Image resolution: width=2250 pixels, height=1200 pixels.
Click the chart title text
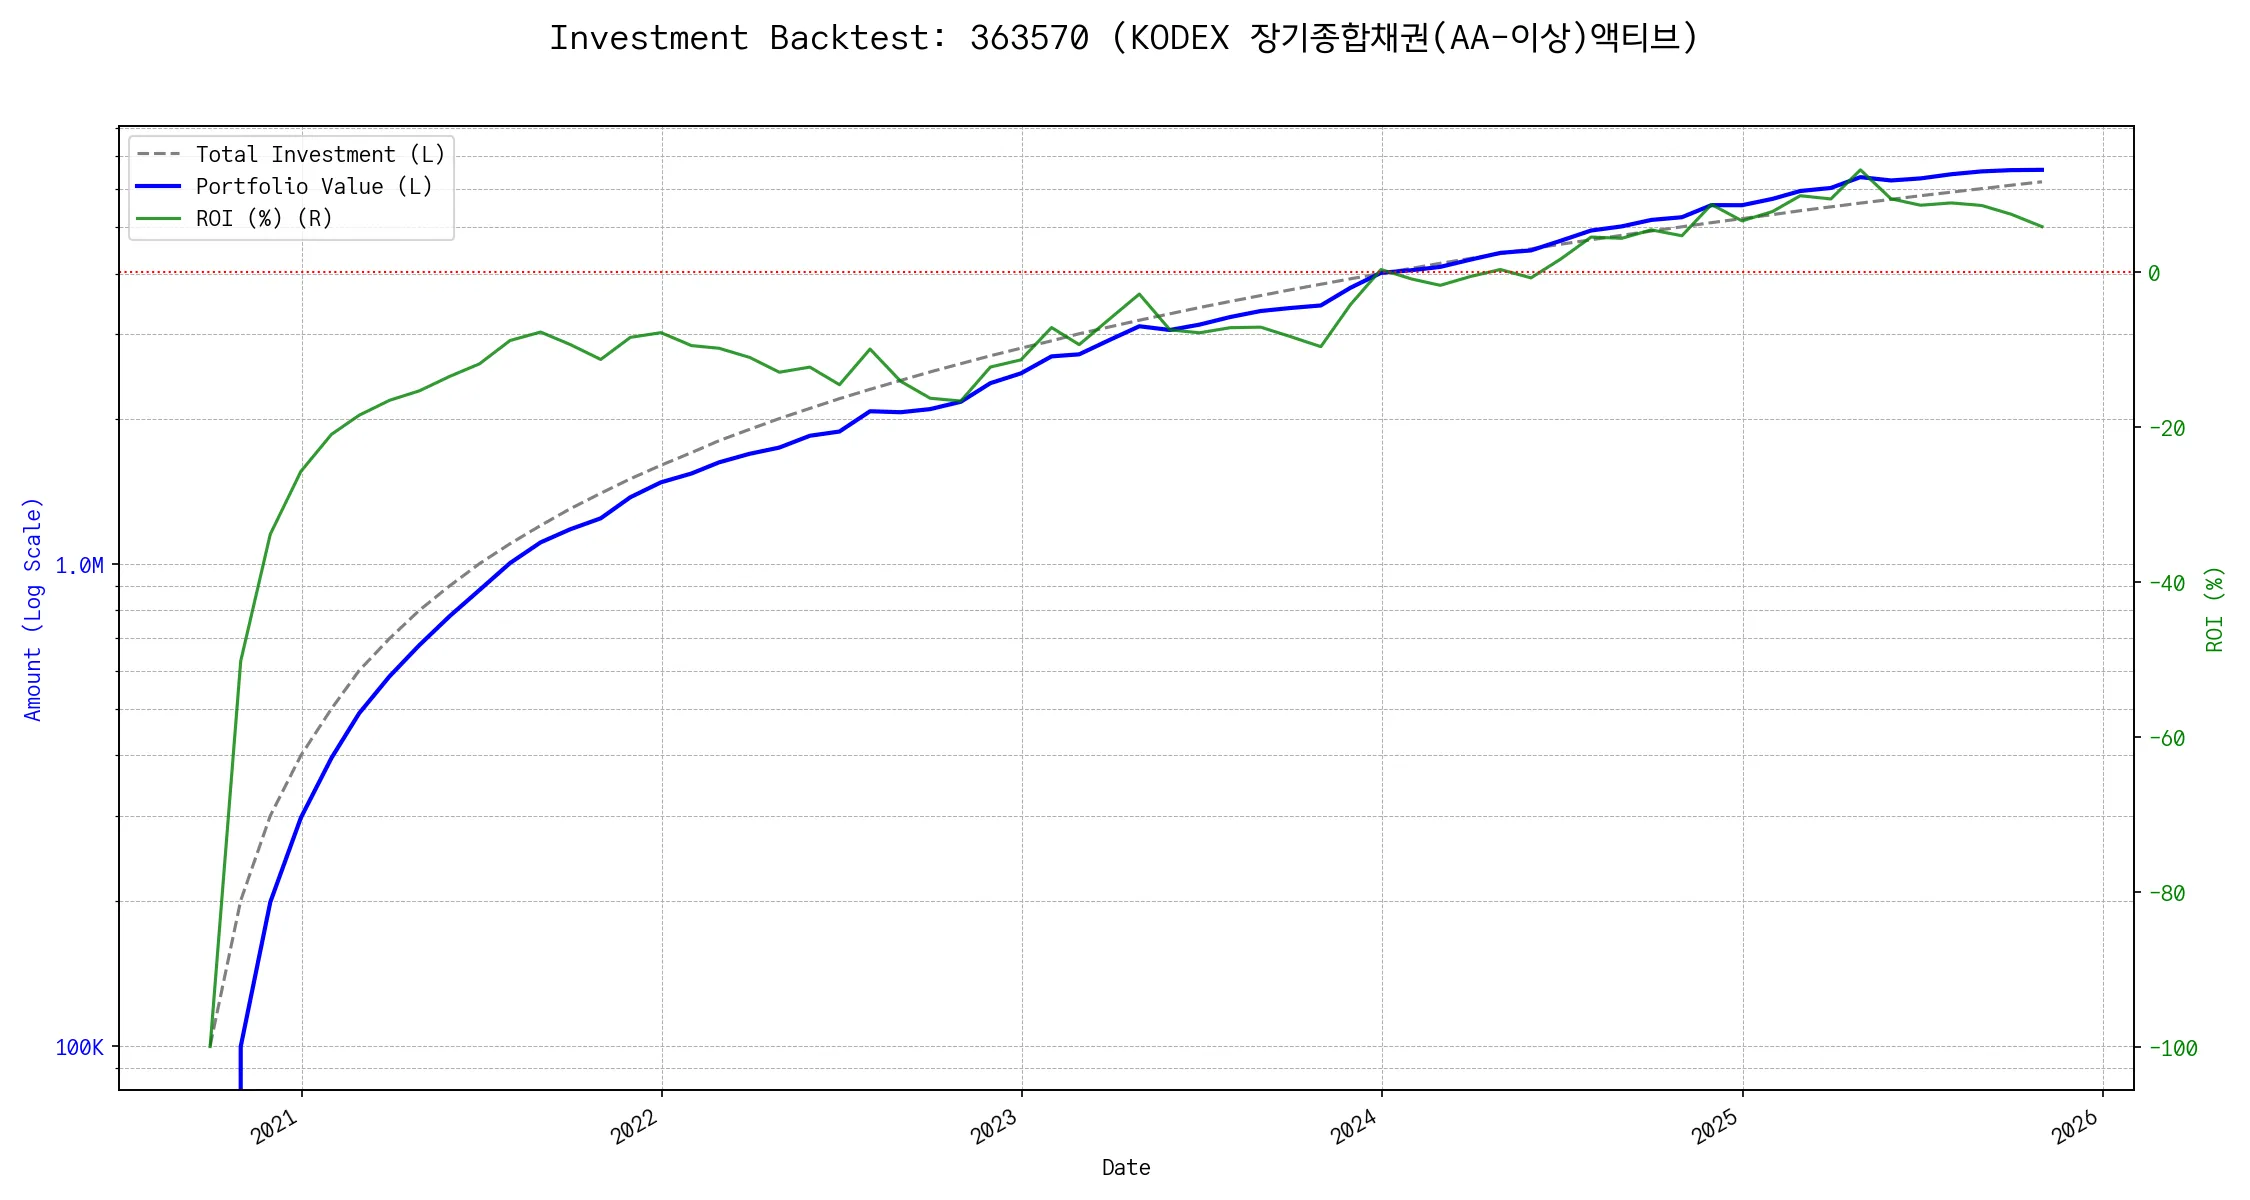pyautogui.click(x=1123, y=38)
